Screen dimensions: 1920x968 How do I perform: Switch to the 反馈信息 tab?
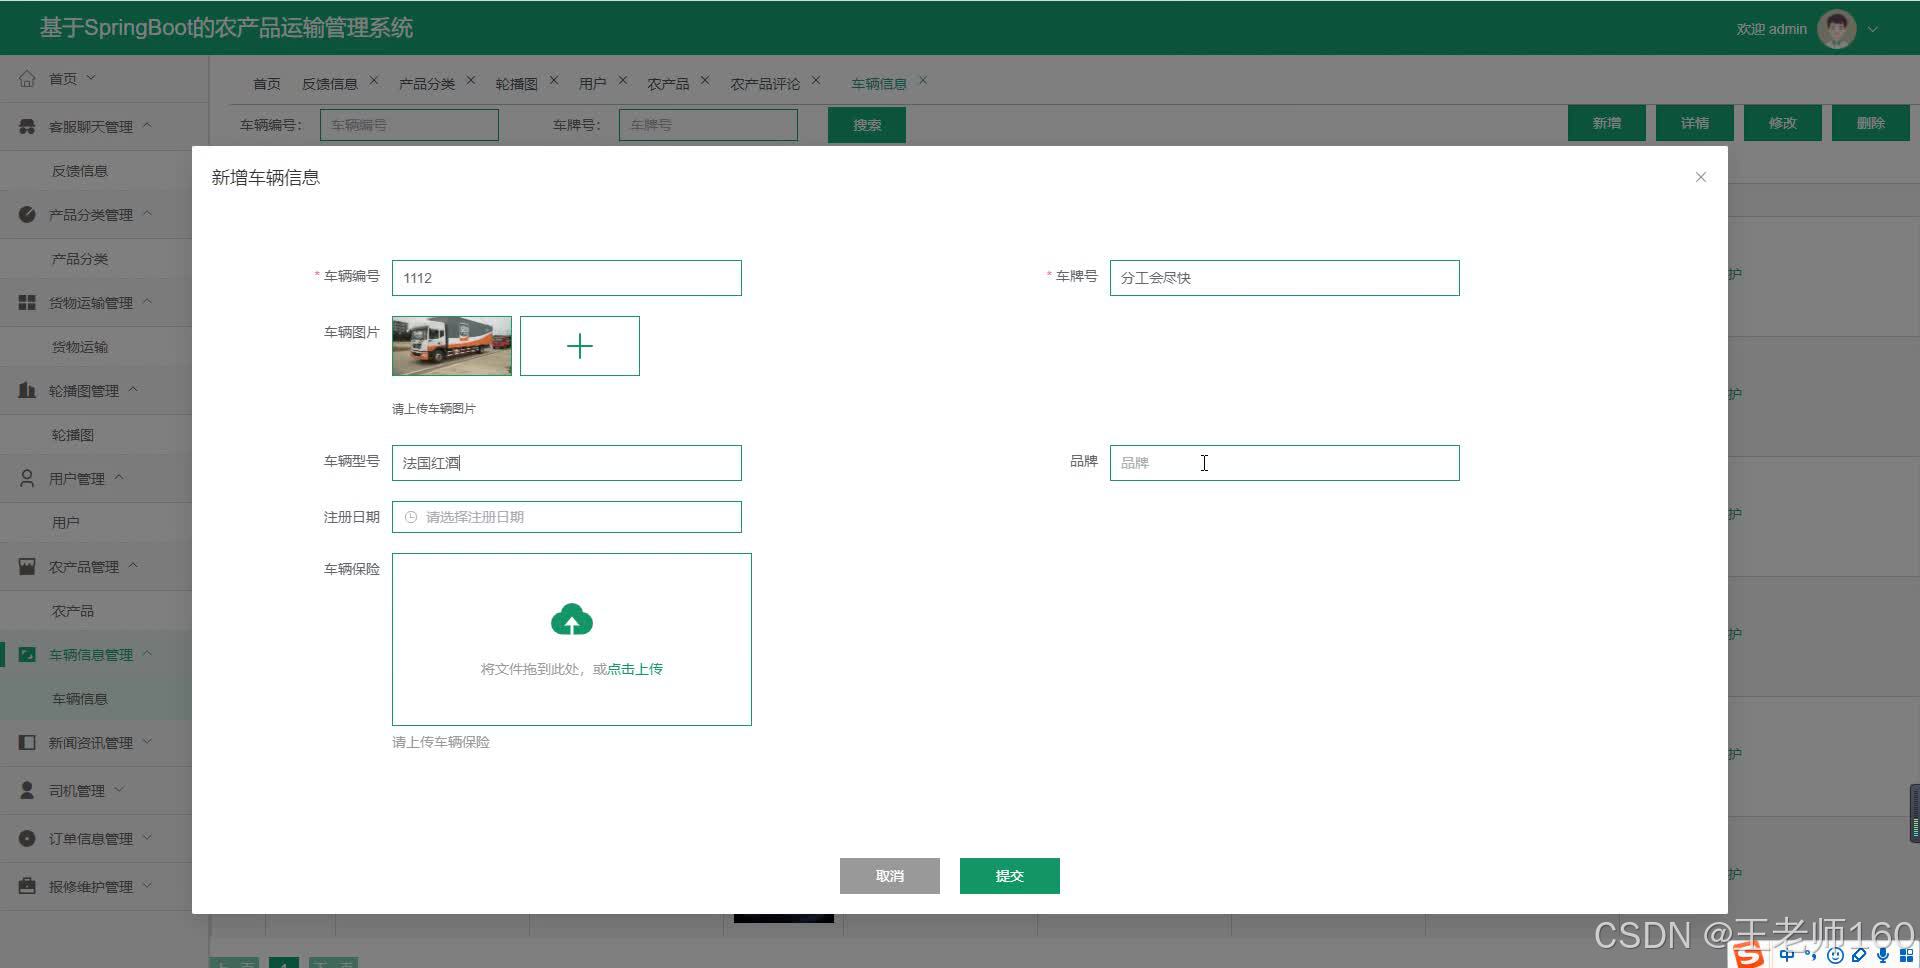pyautogui.click(x=330, y=84)
